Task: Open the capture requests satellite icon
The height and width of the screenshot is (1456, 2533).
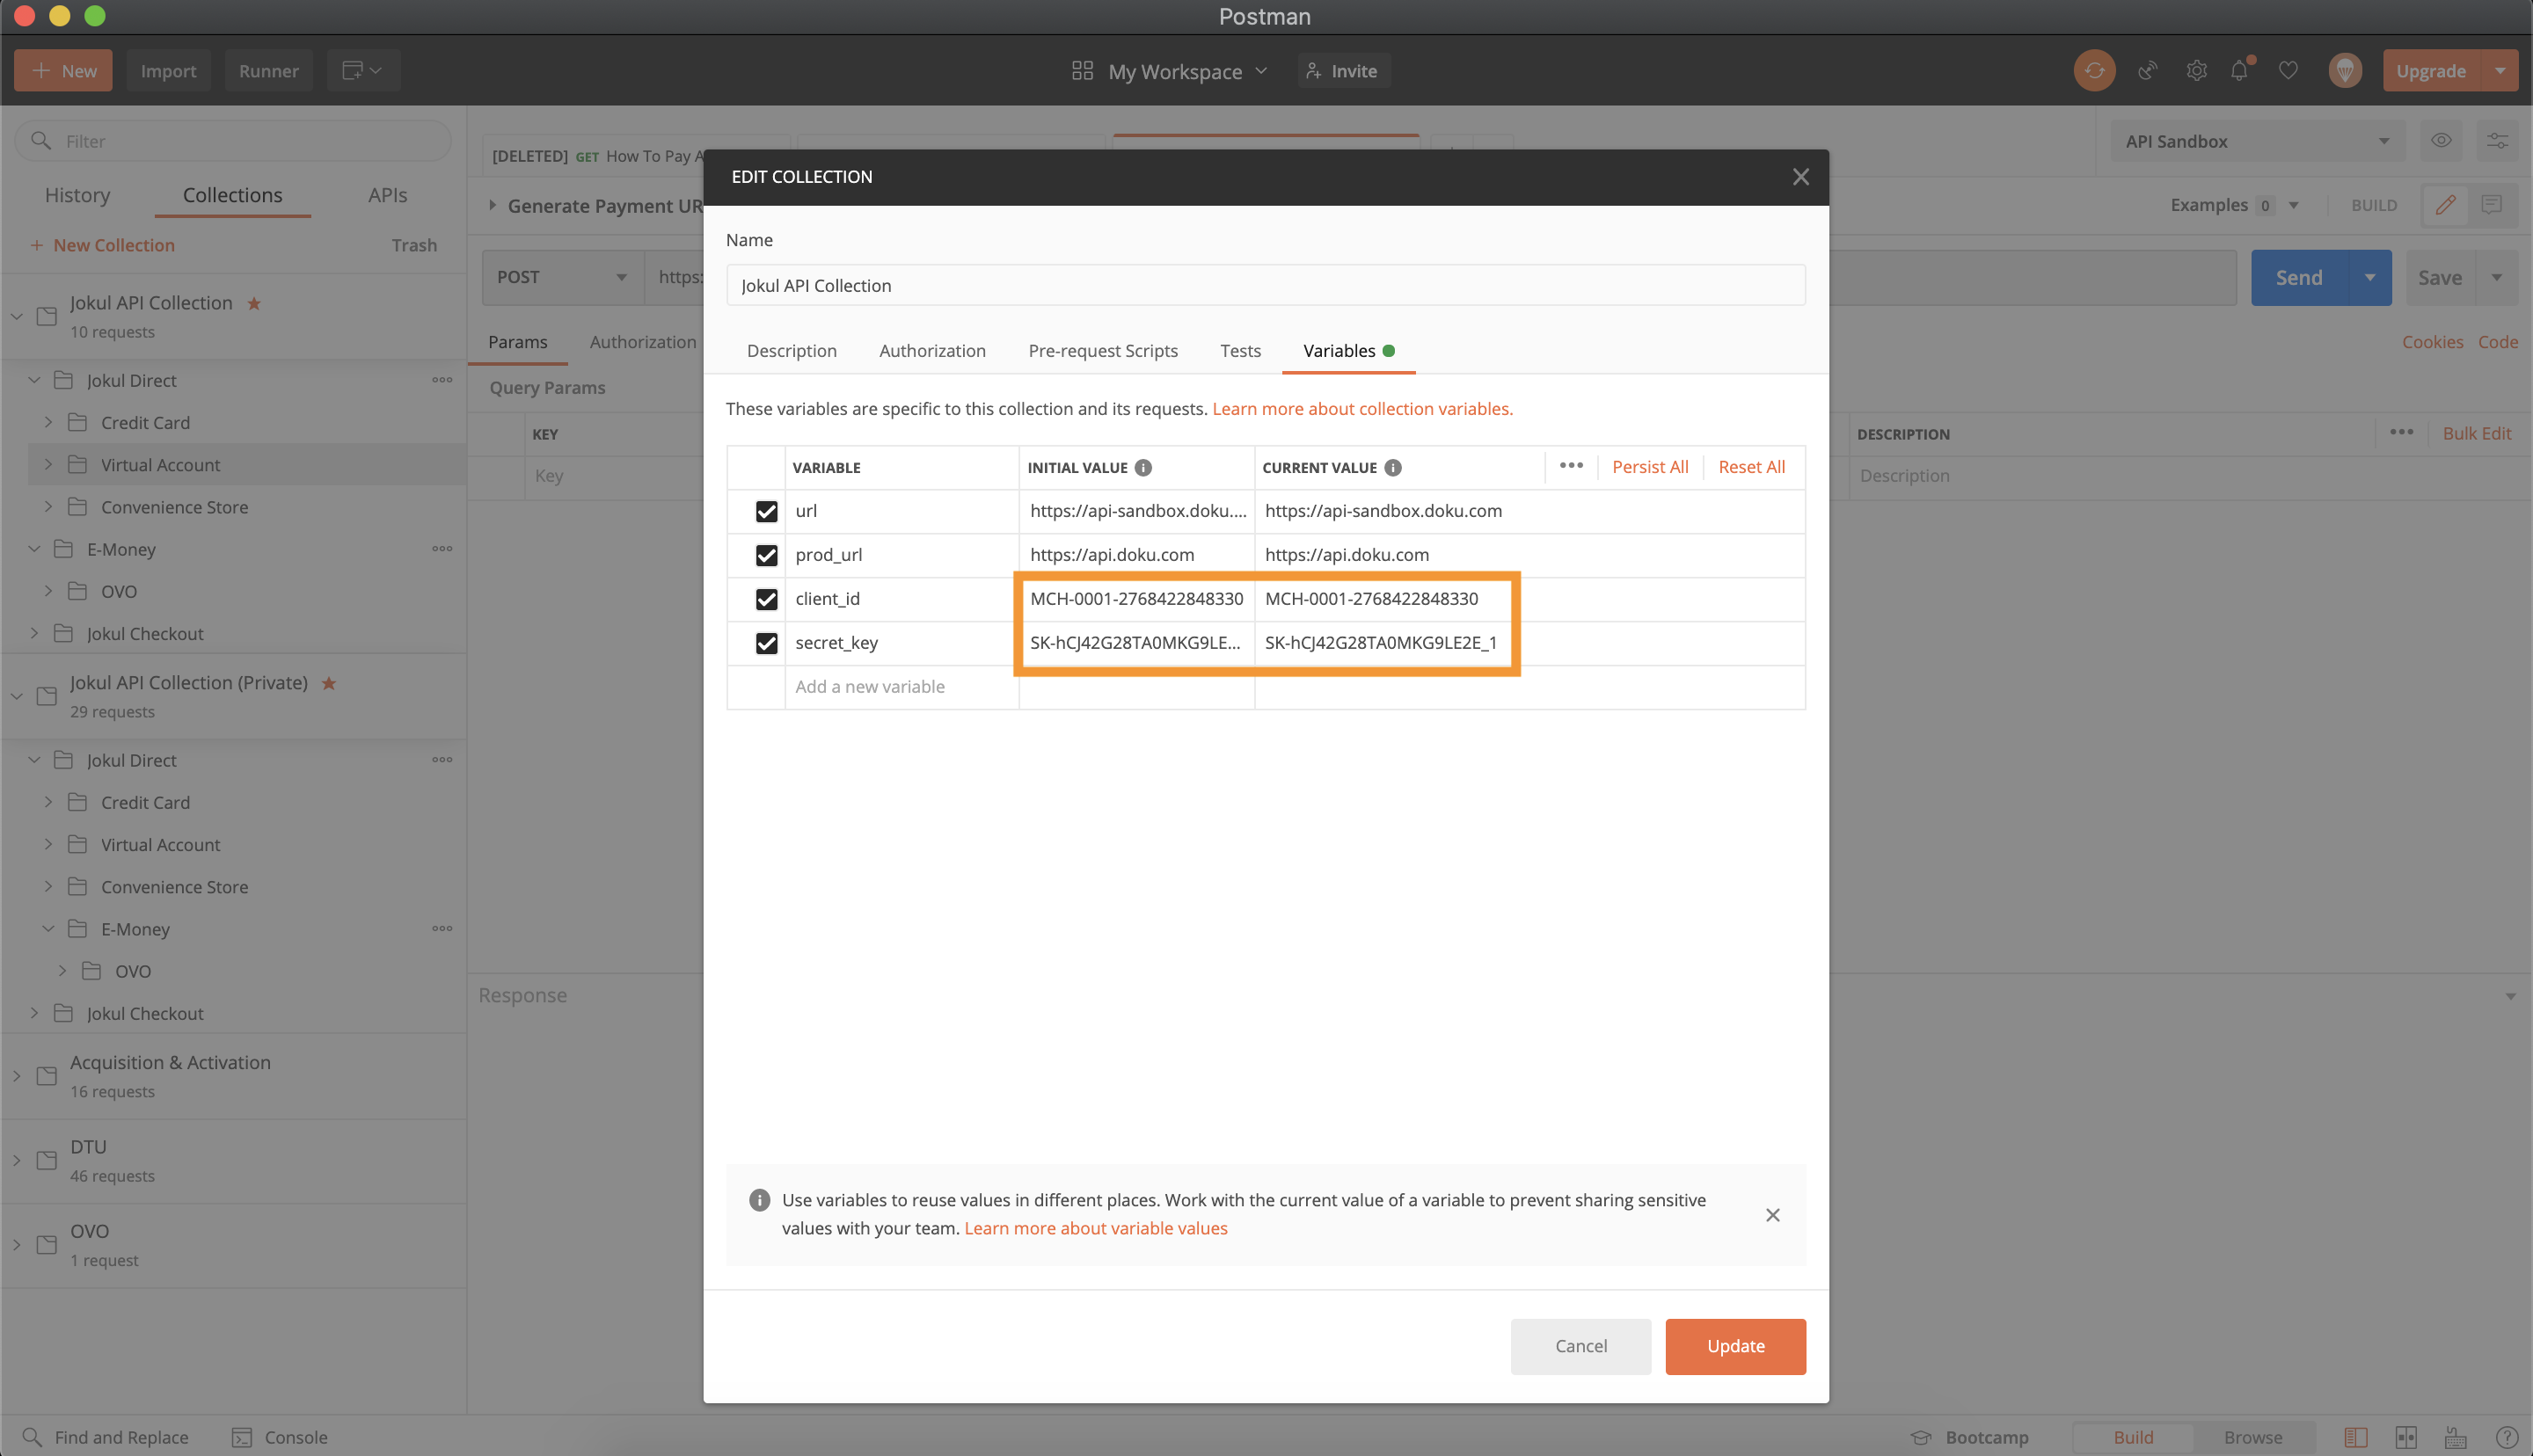Action: click(2147, 71)
